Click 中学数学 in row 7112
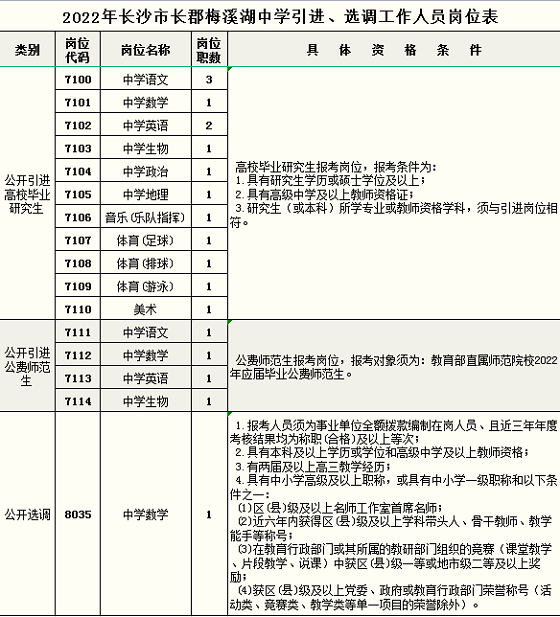The width and height of the screenshot is (560, 617). (x=146, y=355)
